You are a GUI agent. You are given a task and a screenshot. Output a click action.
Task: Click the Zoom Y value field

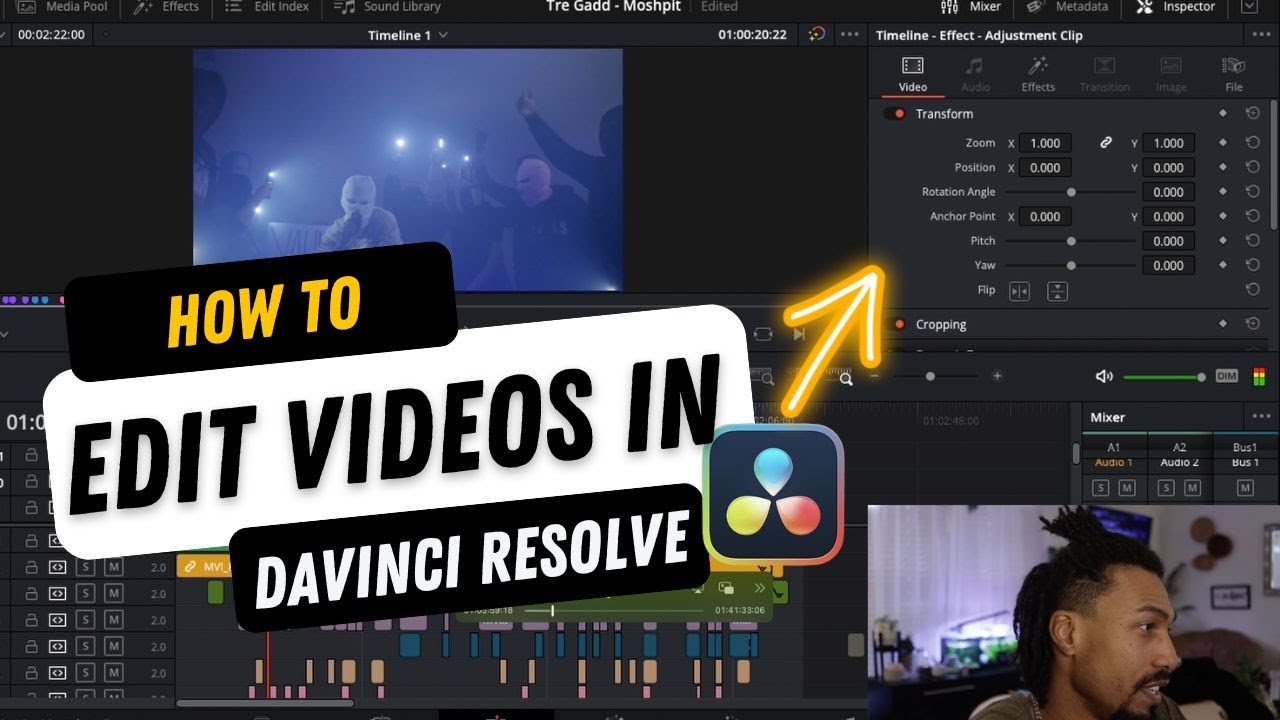1168,143
